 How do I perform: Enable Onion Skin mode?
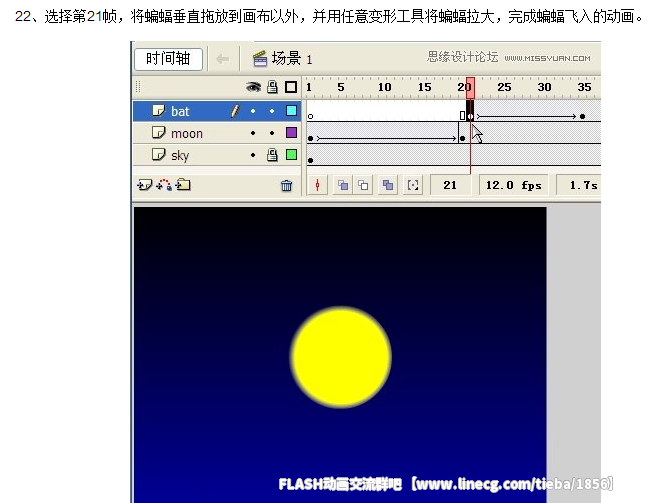[x=342, y=185]
